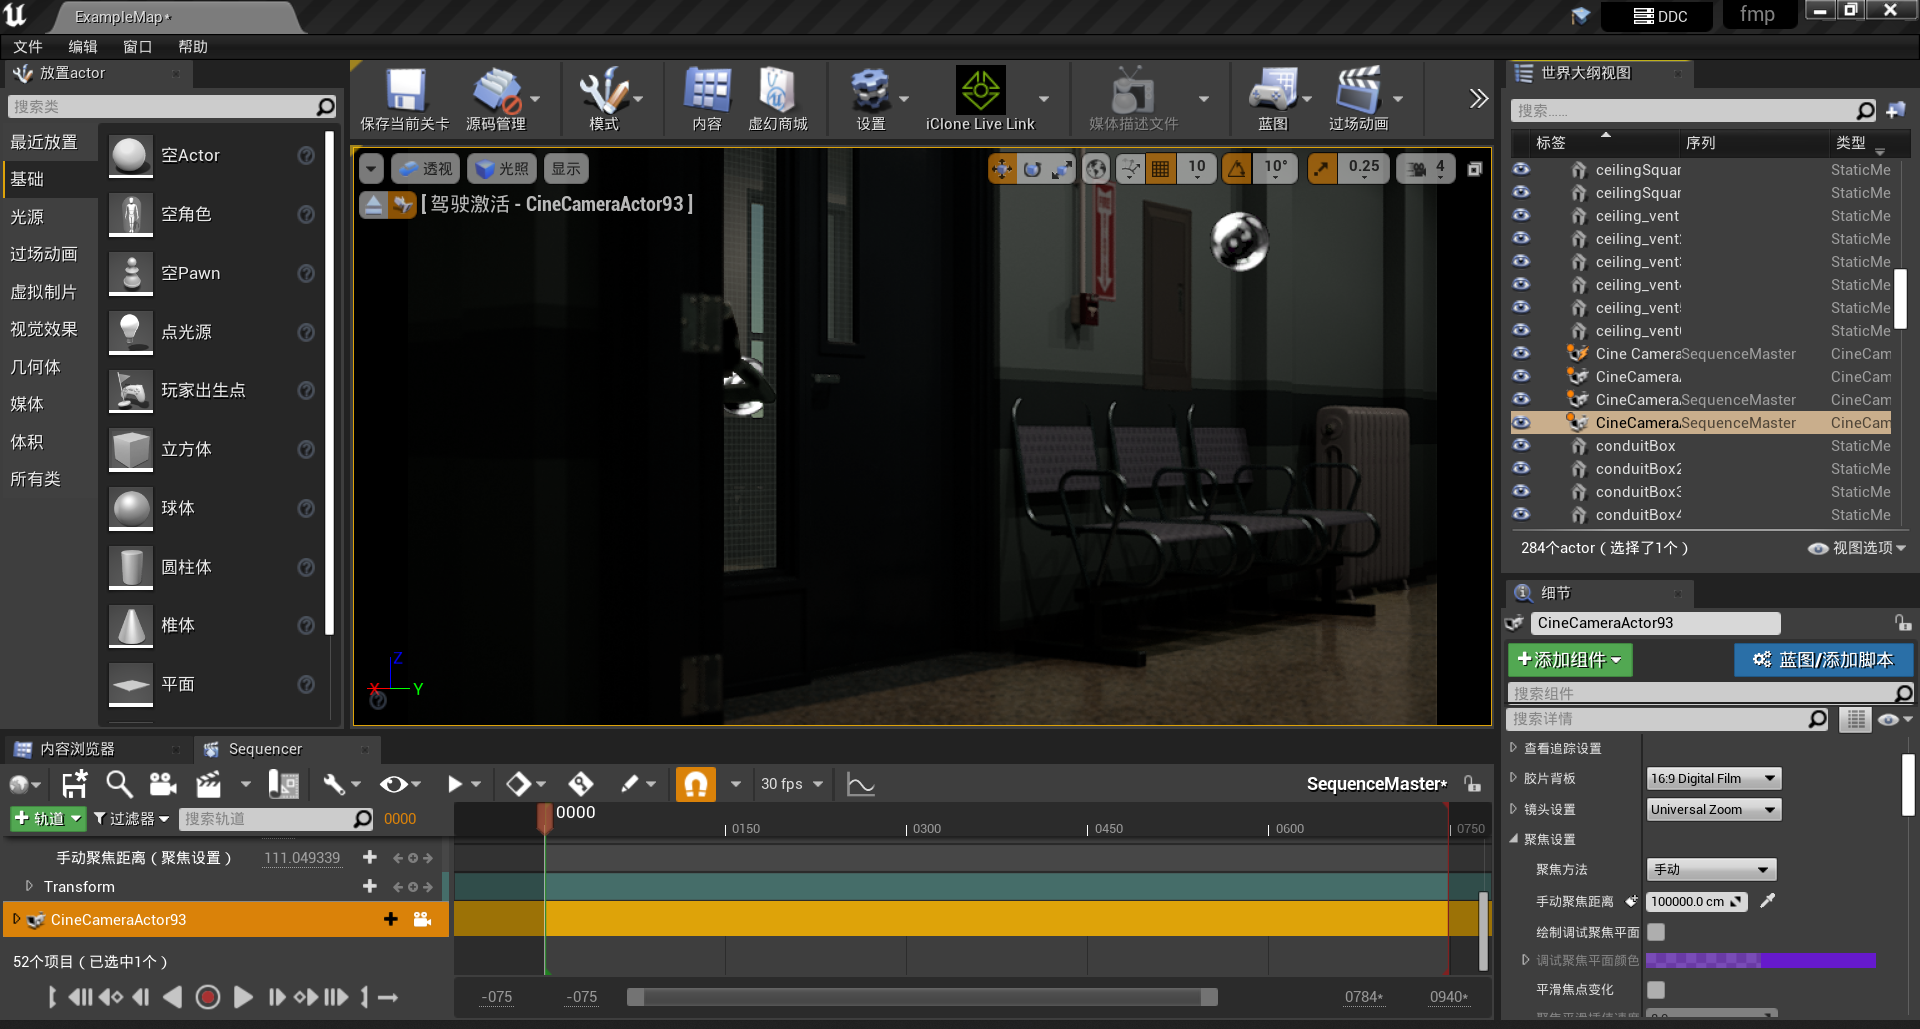Open the Sequencer curve editor icon

tap(860, 784)
